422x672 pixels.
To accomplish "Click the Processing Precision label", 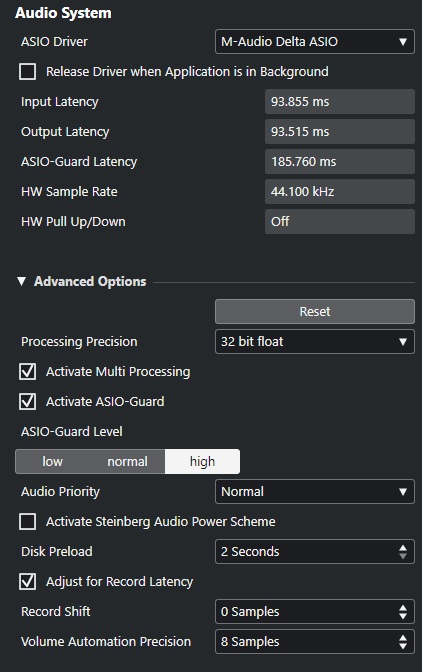I will [x=79, y=342].
